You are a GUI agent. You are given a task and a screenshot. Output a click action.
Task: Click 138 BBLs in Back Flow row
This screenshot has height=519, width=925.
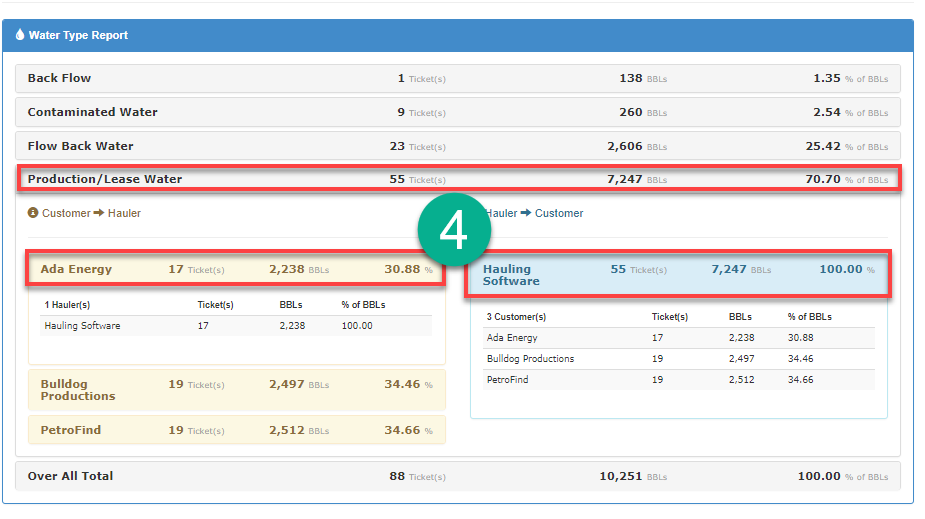[643, 78]
